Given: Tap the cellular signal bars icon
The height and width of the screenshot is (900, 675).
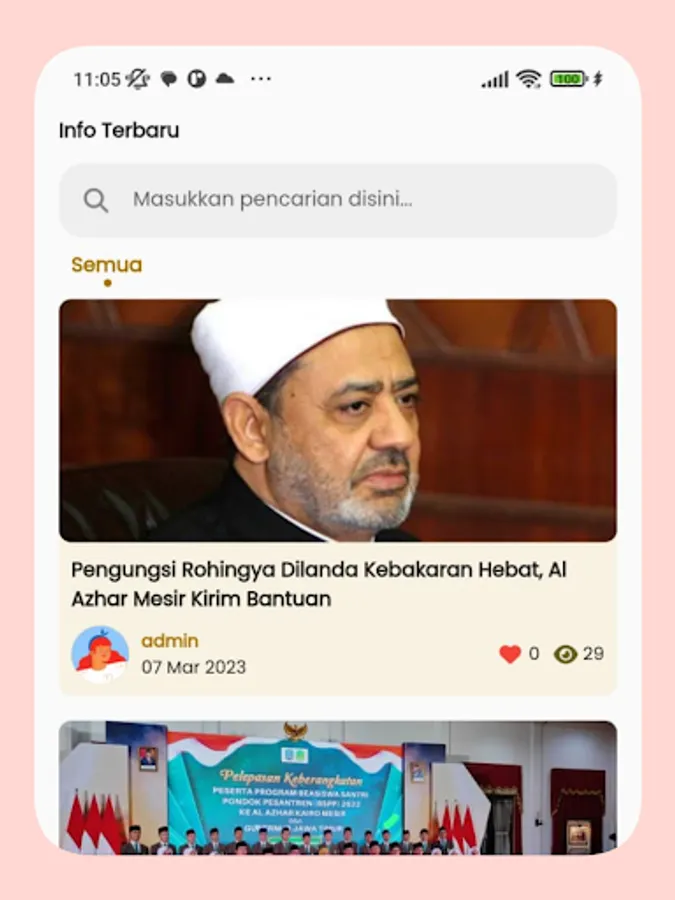Looking at the screenshot, I should (x=495, y=79).
